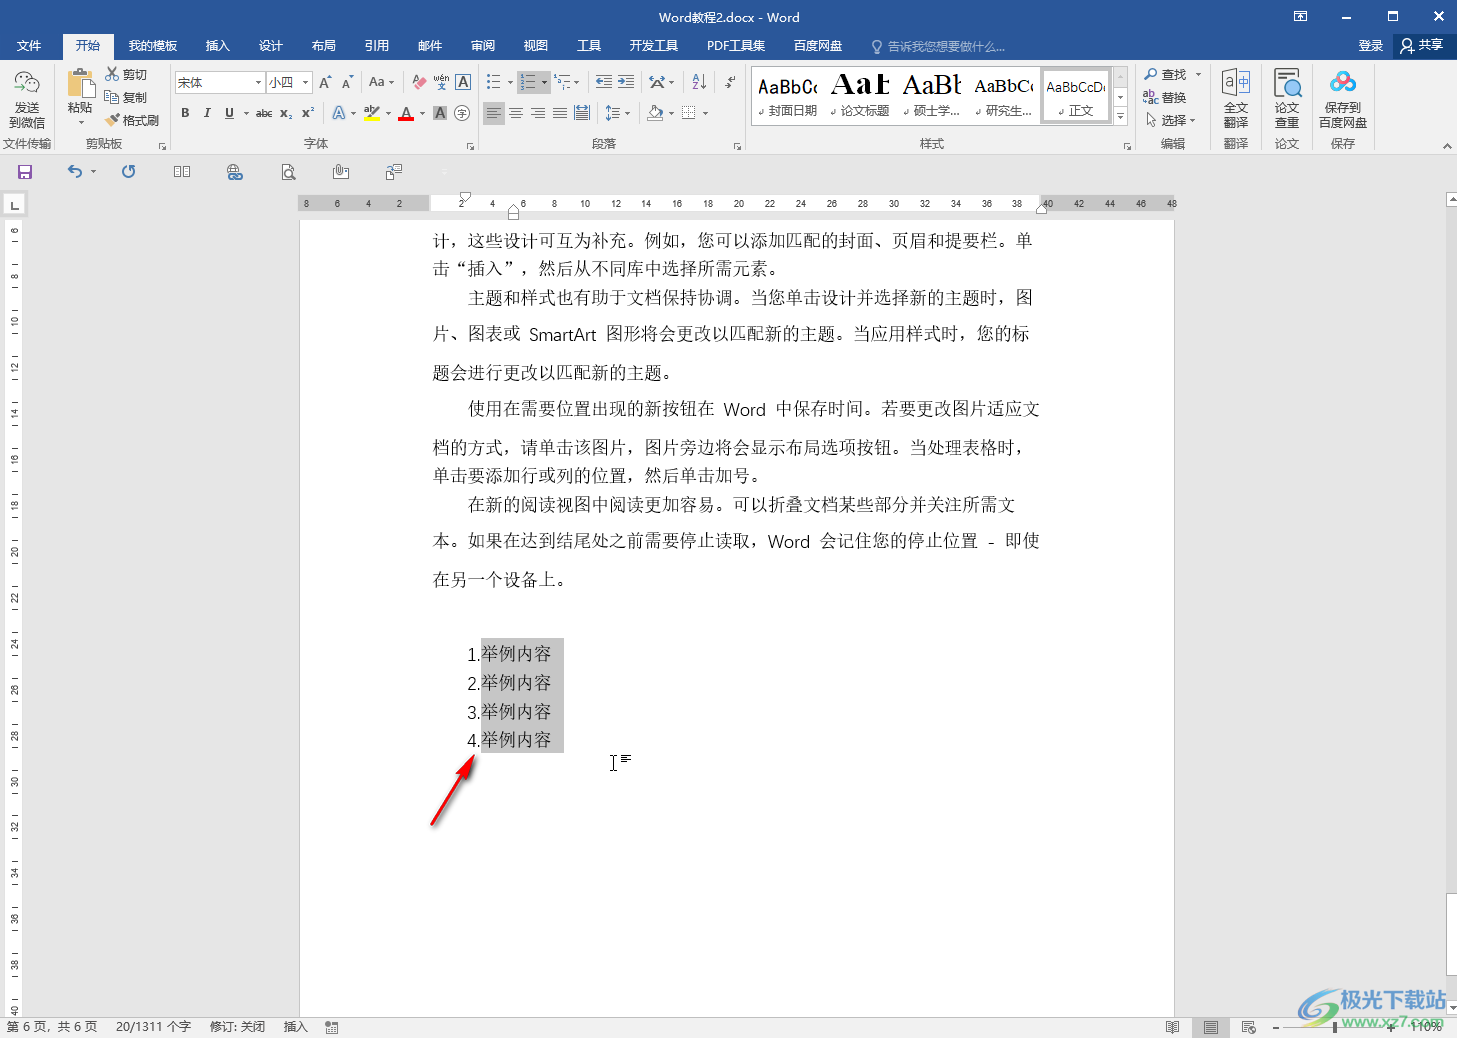Click the Distributed alignment icon
This screenshot has width=1457, height=1038.
coord(582,113)
